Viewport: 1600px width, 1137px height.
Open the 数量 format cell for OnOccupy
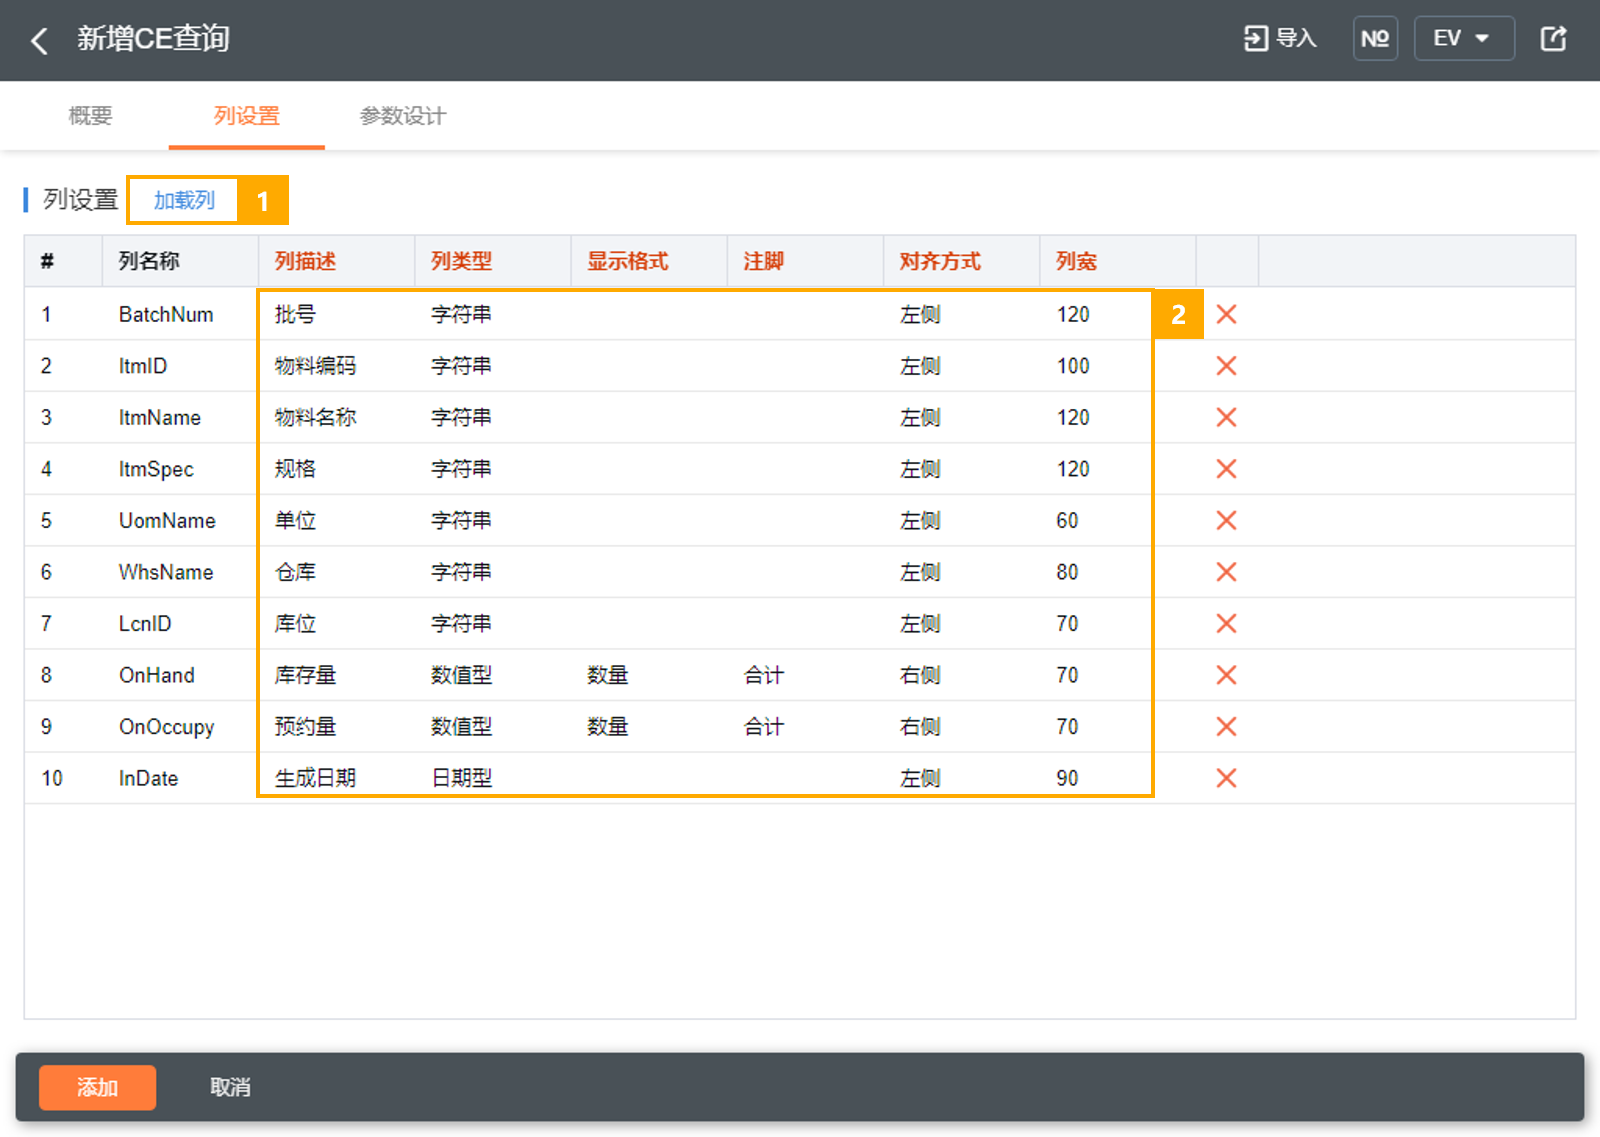tap(649, 727)
